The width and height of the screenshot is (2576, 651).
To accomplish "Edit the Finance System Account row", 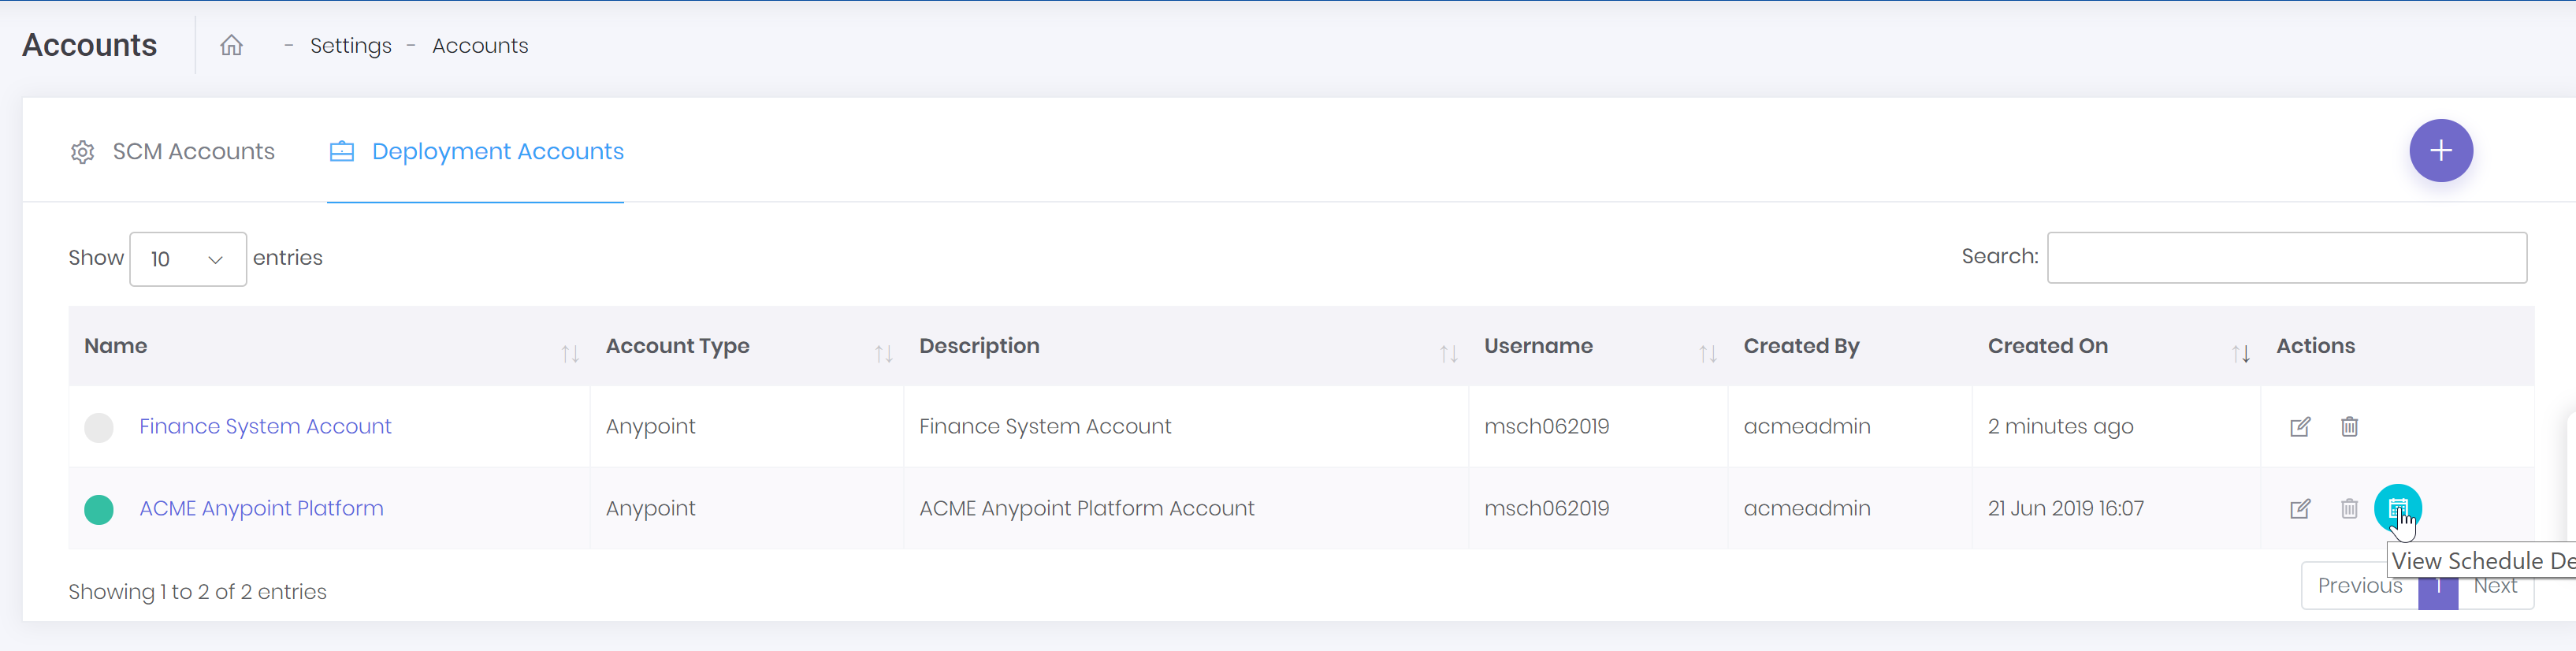I will 2300,427.
